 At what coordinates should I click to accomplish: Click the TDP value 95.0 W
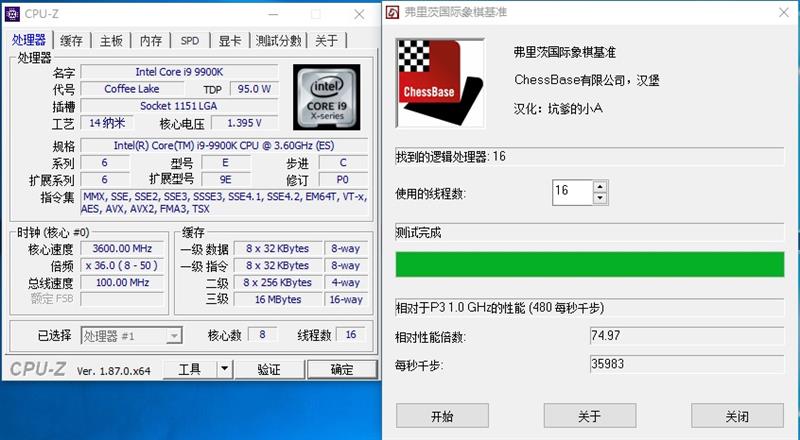point(254,89)
